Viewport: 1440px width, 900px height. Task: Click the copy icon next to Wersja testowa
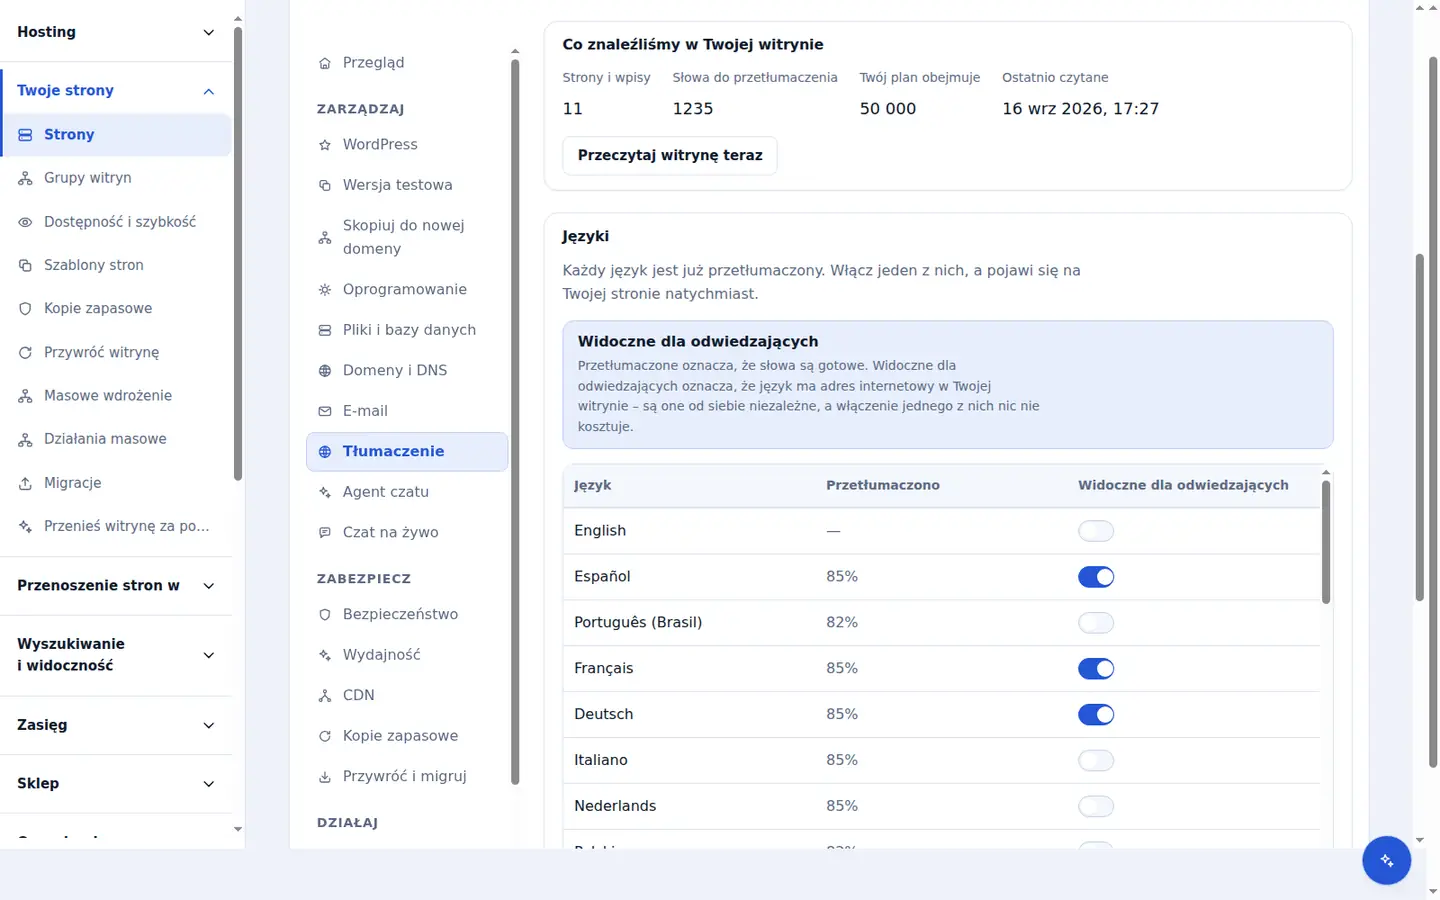pos(325,185)
